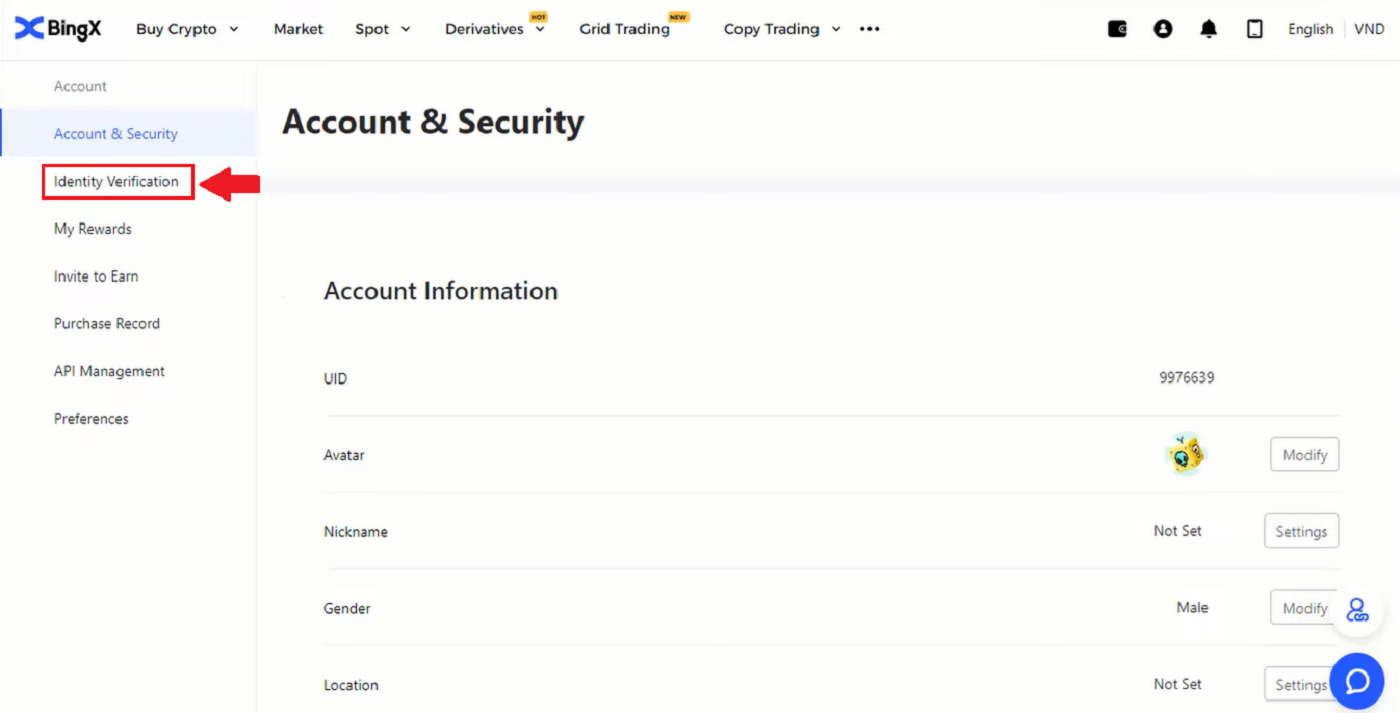Open the live chat bubble
Screen dimensions: 1400x713
[1356, 681]
